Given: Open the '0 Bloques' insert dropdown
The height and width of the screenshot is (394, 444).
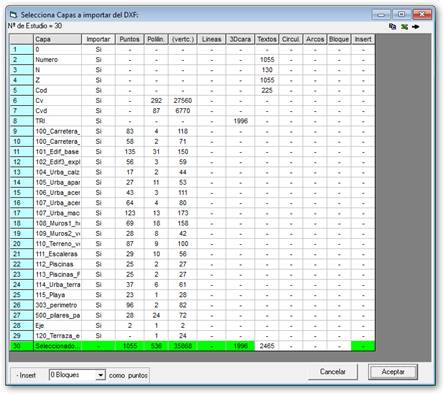Looking at the screenshot, I should tap(100, 375).
